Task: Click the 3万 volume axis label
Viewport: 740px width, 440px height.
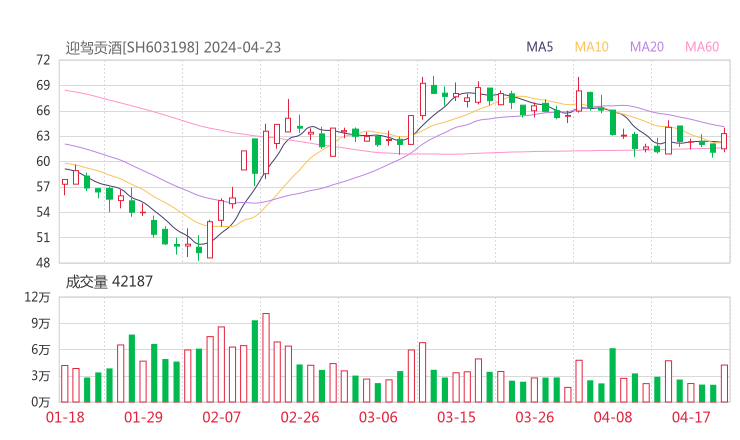Action: tap(41, 376)
